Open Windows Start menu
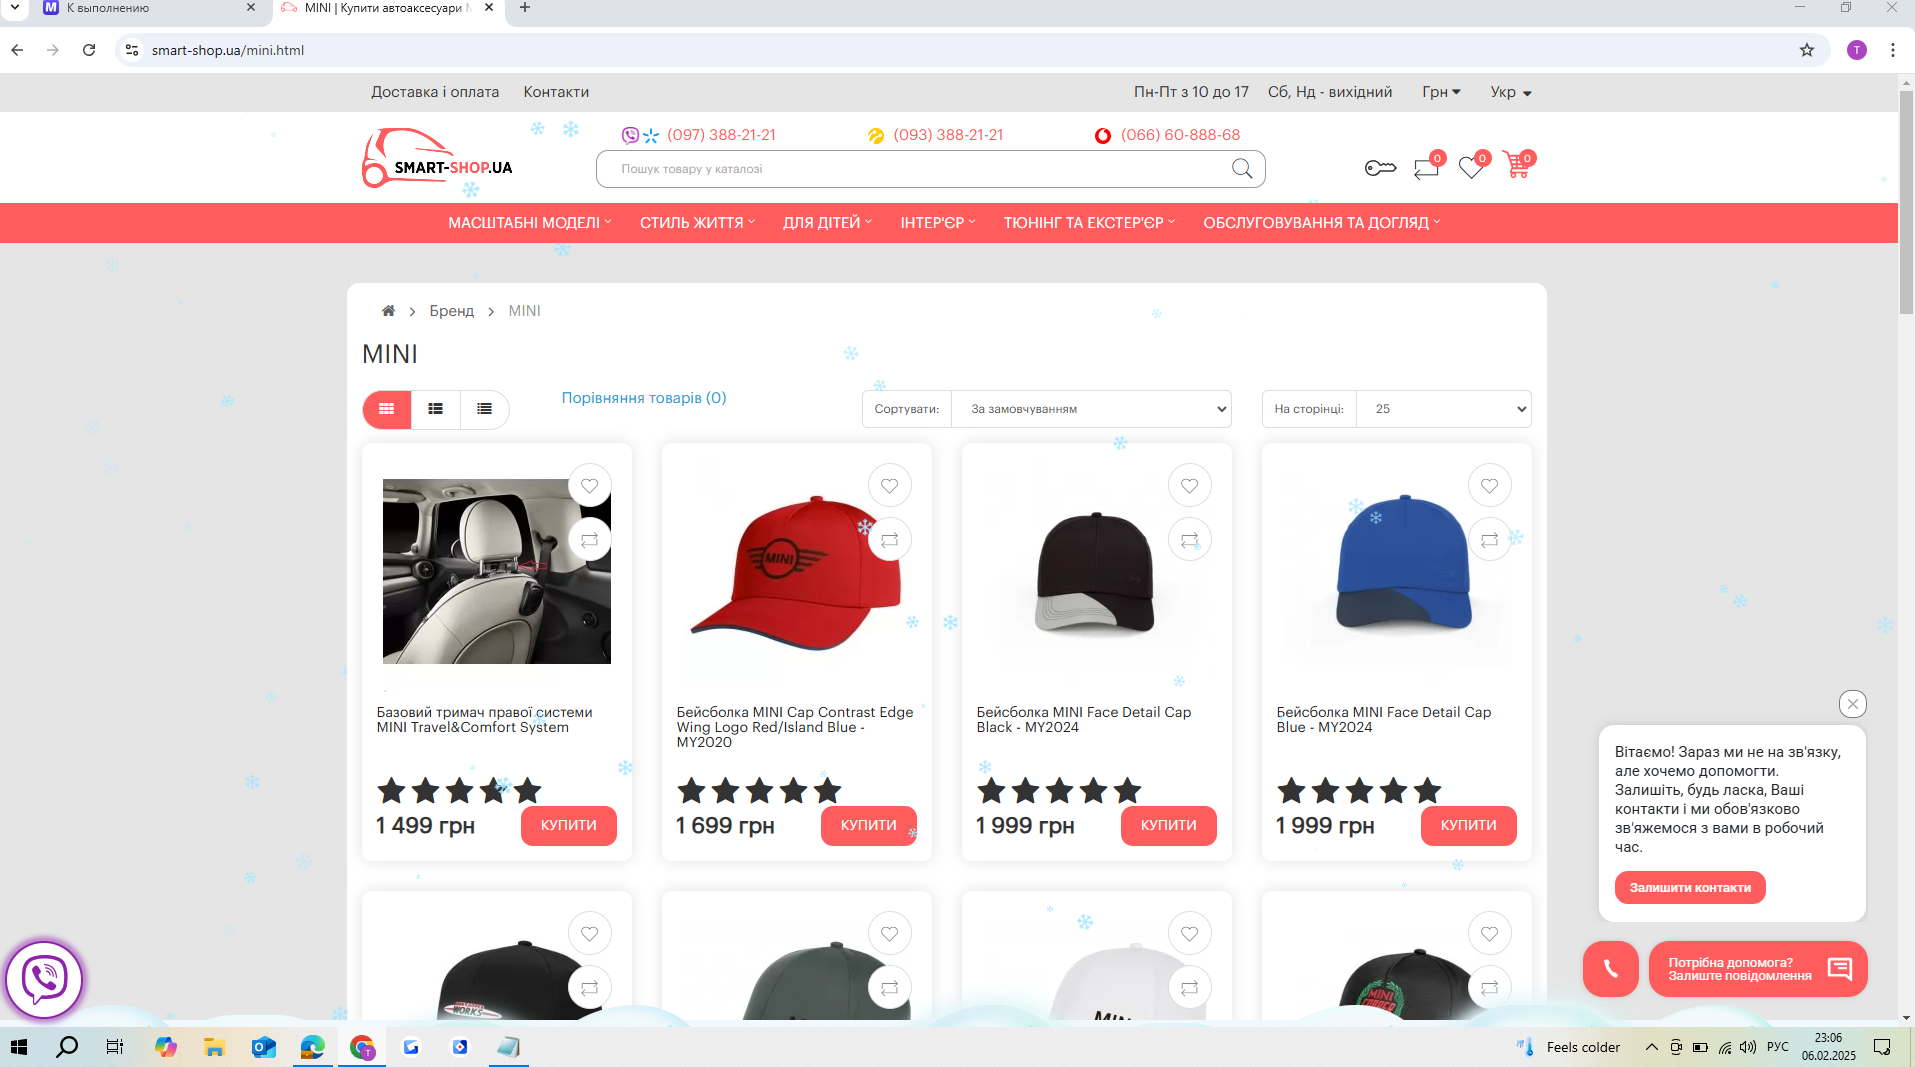This screenshot has height=1067, width=1915. 19,1047
